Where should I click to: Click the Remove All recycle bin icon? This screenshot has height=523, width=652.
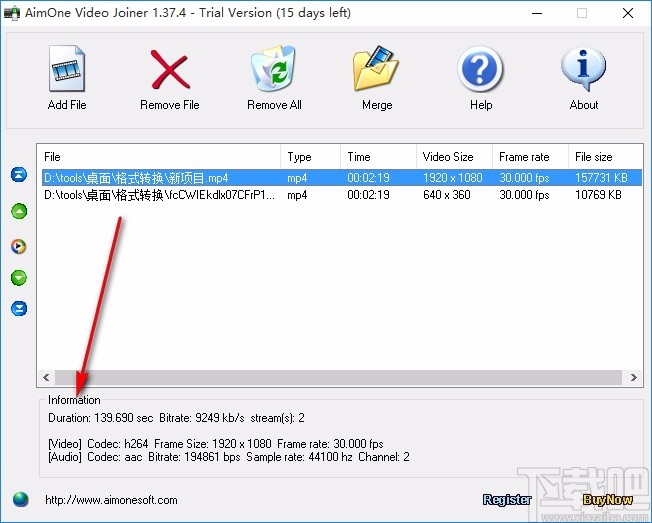(x=274, y=69)
